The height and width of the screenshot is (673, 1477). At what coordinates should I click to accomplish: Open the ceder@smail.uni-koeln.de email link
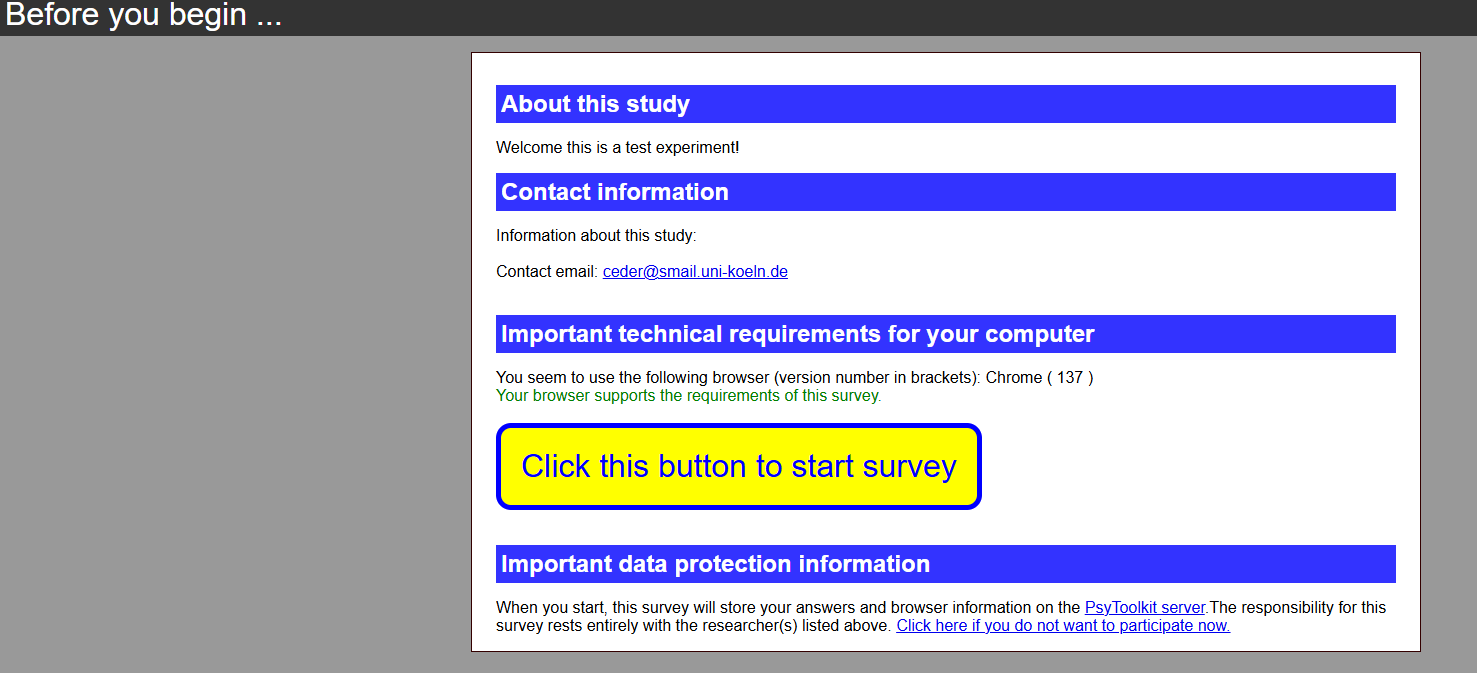[695, 272]
